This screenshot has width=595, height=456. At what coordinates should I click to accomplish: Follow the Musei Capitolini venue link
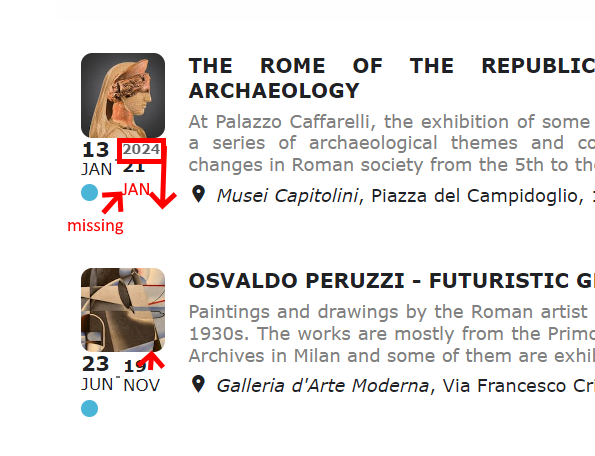pos(287,196)
